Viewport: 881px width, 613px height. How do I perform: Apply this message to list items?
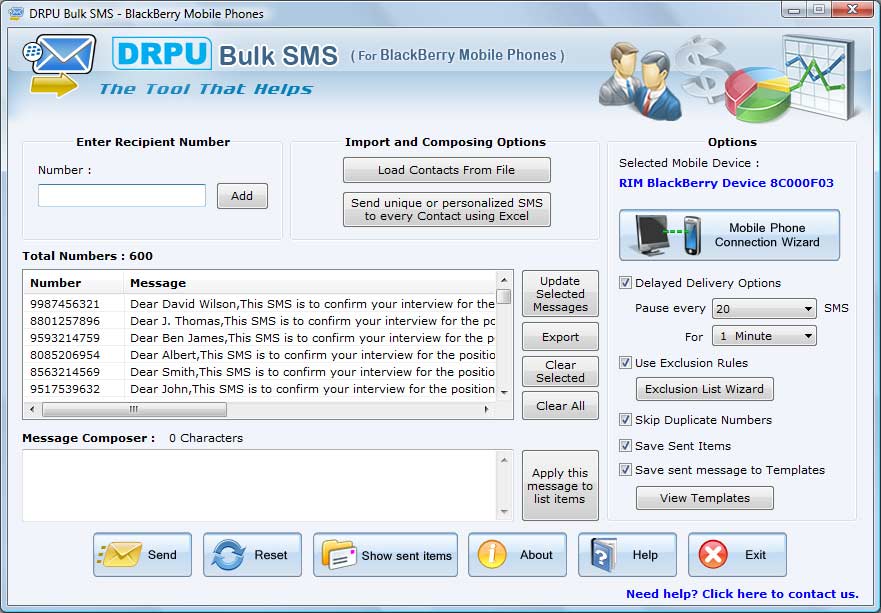click(x=560, y=485)
